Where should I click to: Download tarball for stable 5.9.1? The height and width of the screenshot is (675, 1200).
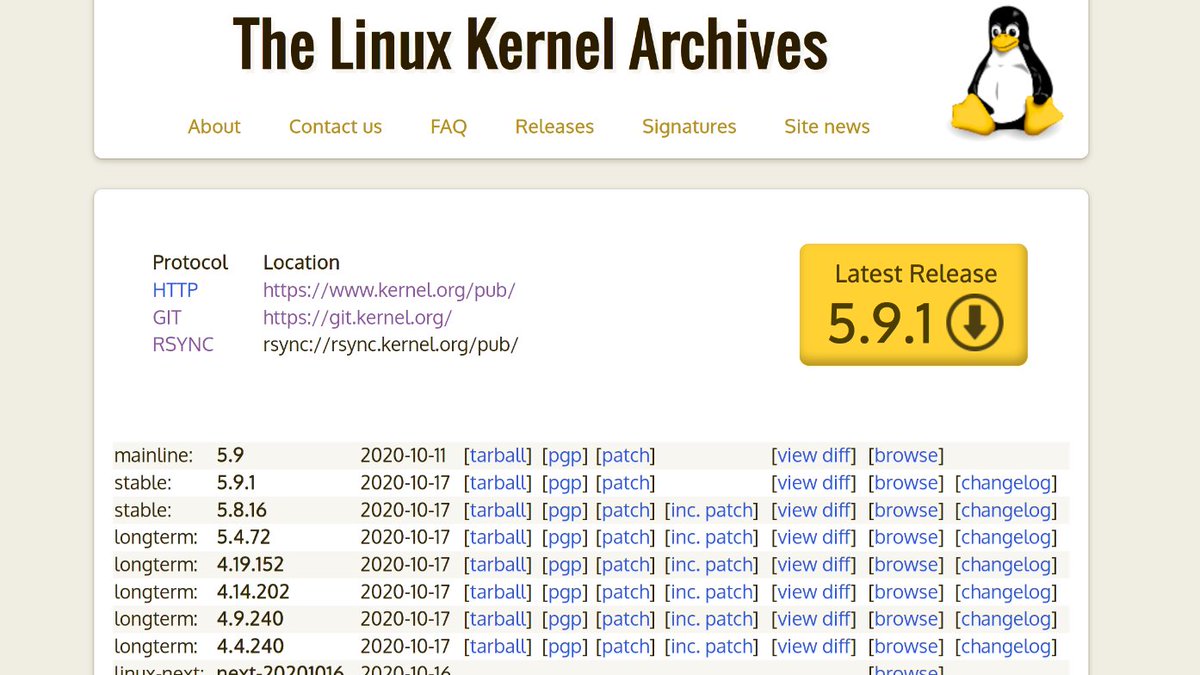(x=498, y=482)
